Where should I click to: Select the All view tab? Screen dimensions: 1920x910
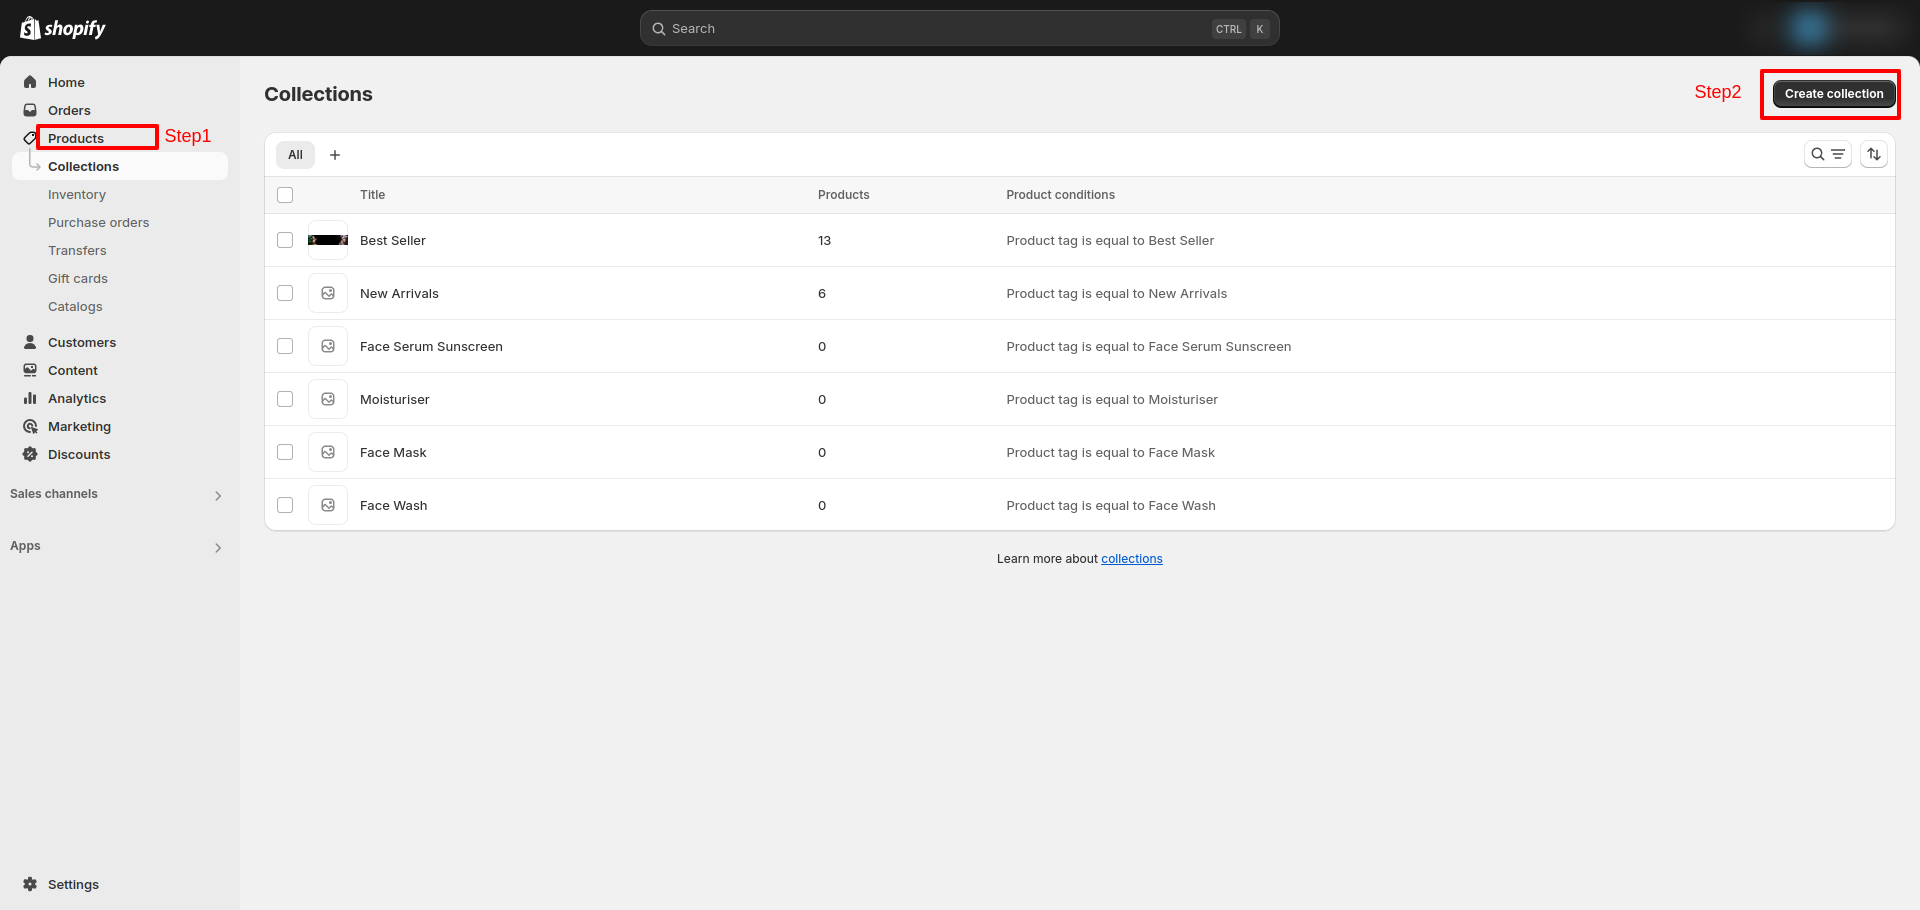(295, 155)
